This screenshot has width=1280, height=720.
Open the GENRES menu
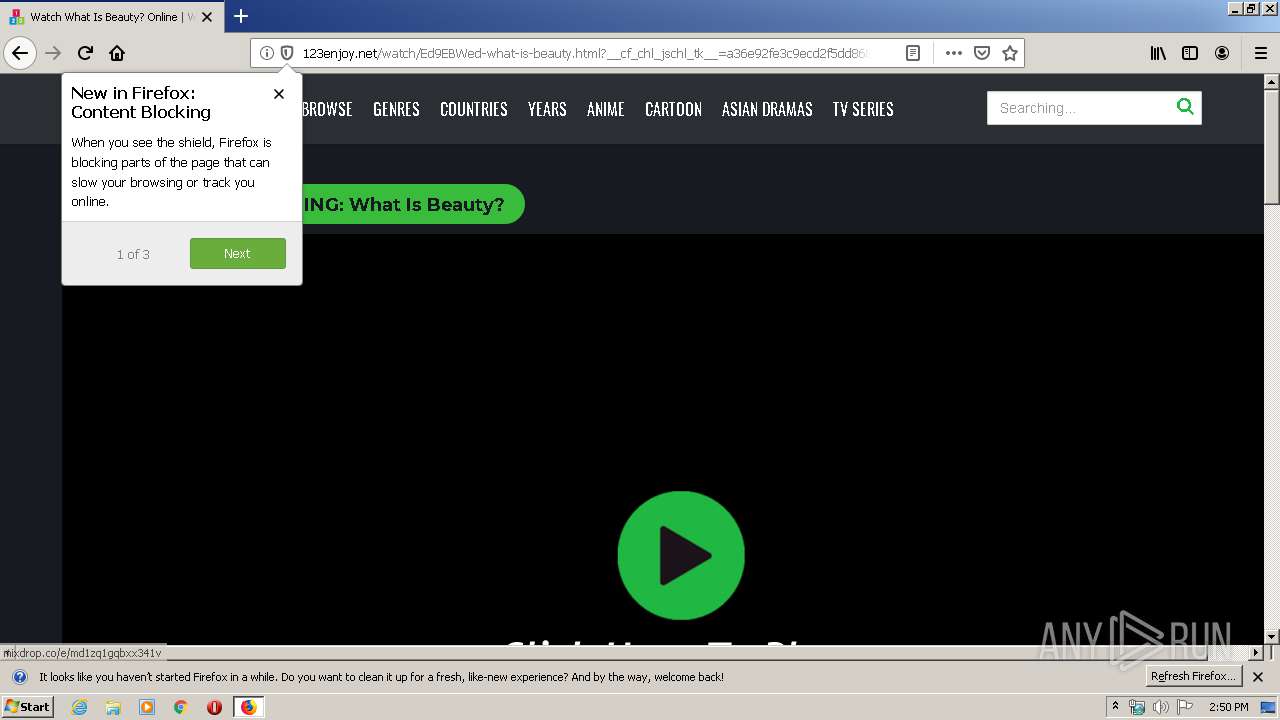[396, 109]
